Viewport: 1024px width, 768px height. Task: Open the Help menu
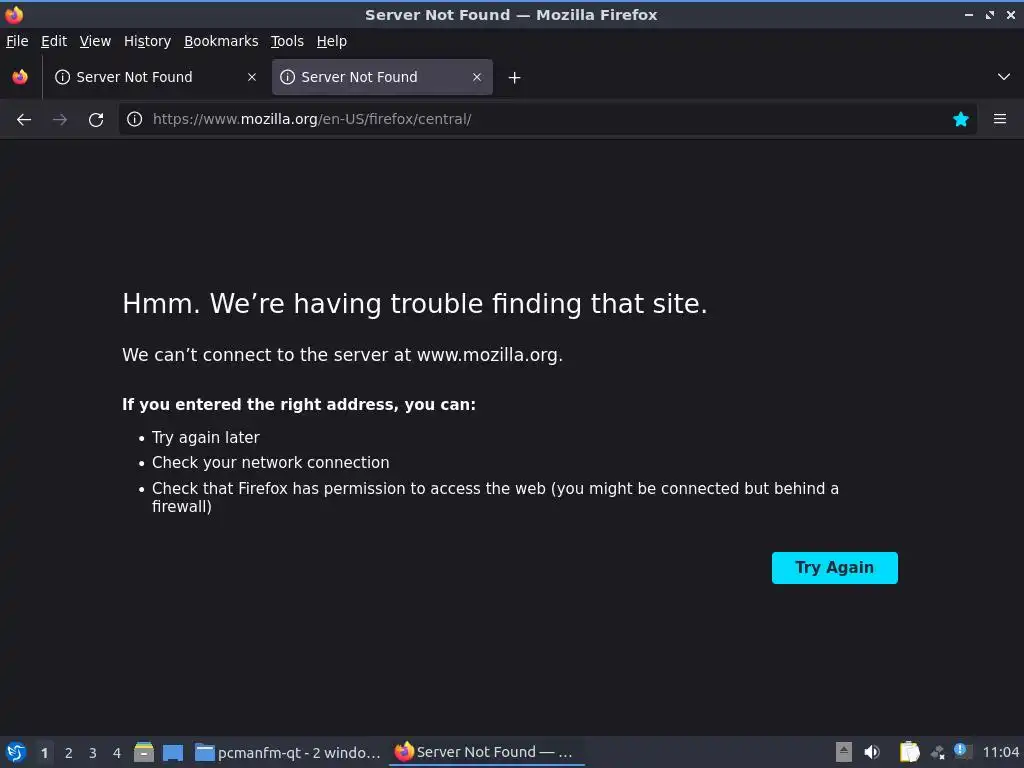tap(332, 41)
